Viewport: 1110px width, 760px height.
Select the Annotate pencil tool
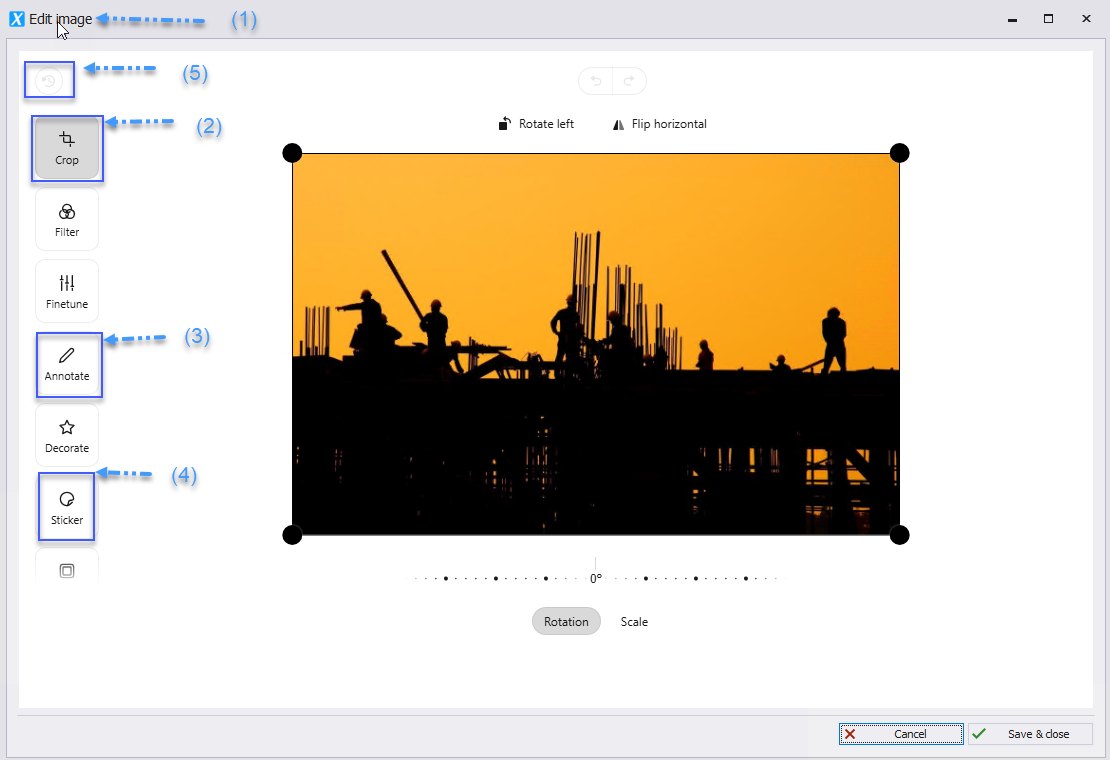point(67,364)
